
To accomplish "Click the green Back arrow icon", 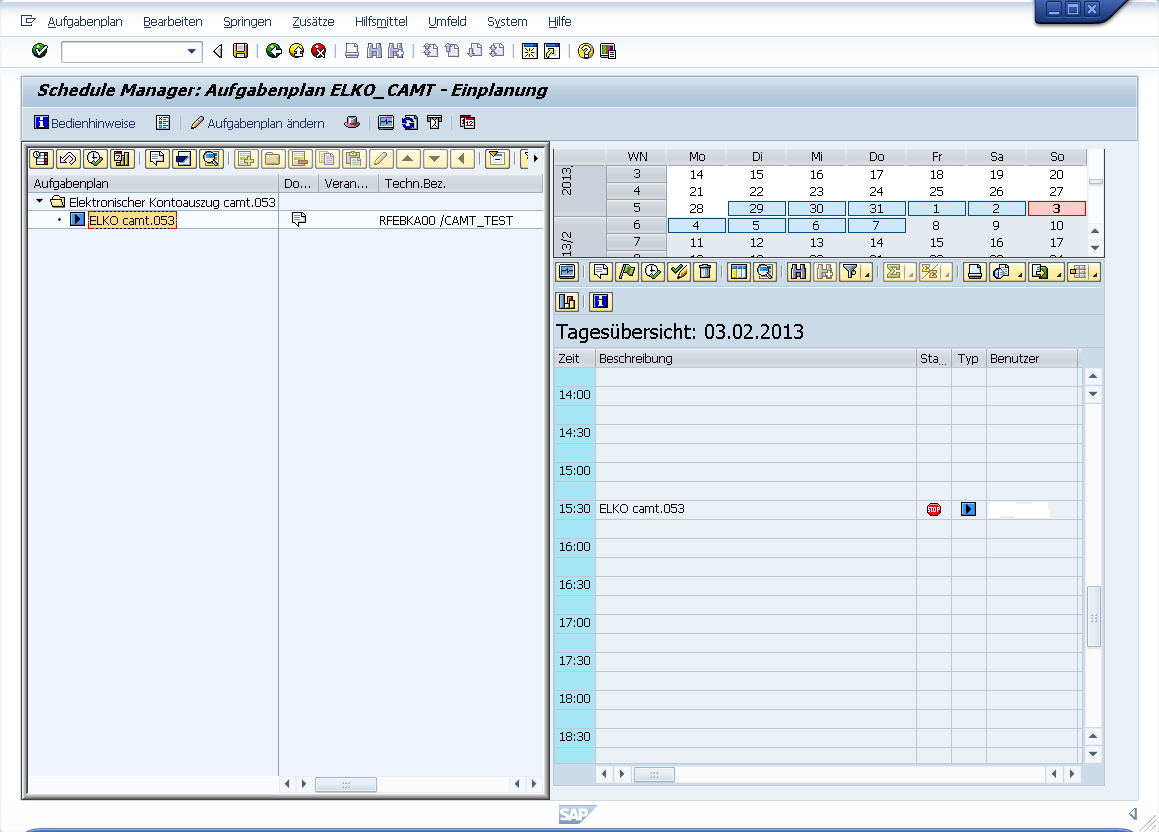I will (x=273, y=51).
